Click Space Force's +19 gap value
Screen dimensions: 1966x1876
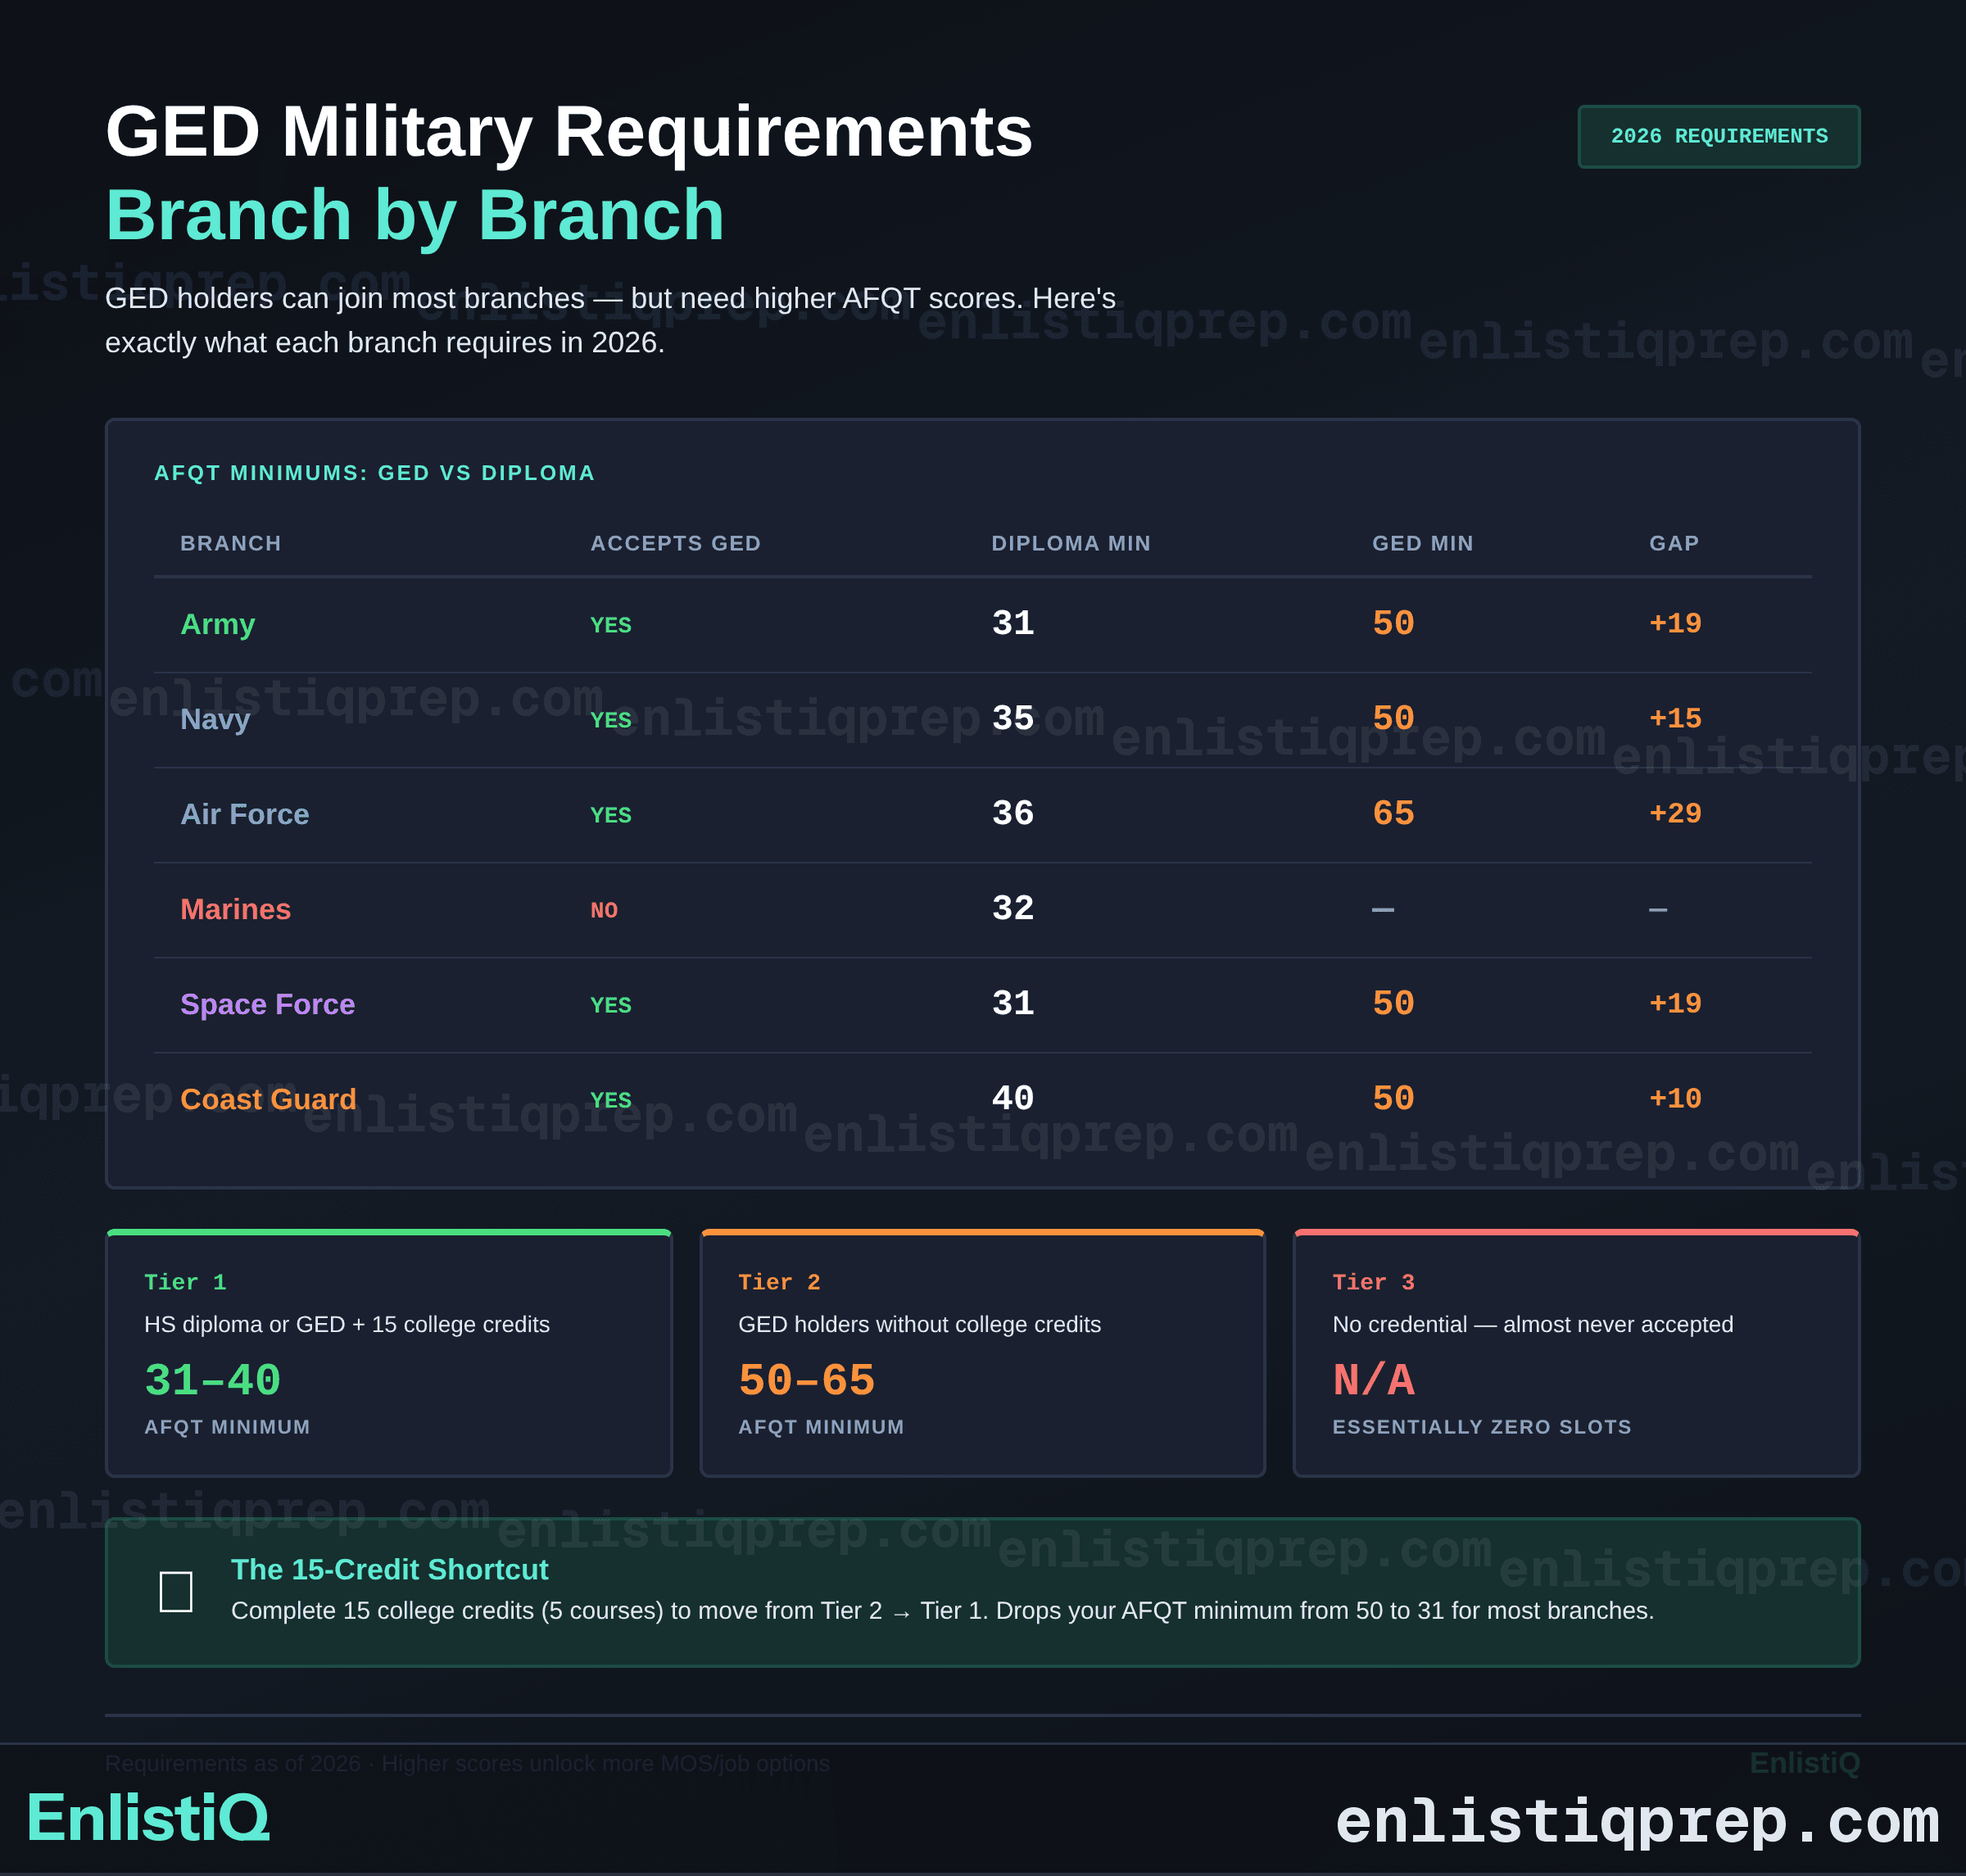pos(1675,1003)
